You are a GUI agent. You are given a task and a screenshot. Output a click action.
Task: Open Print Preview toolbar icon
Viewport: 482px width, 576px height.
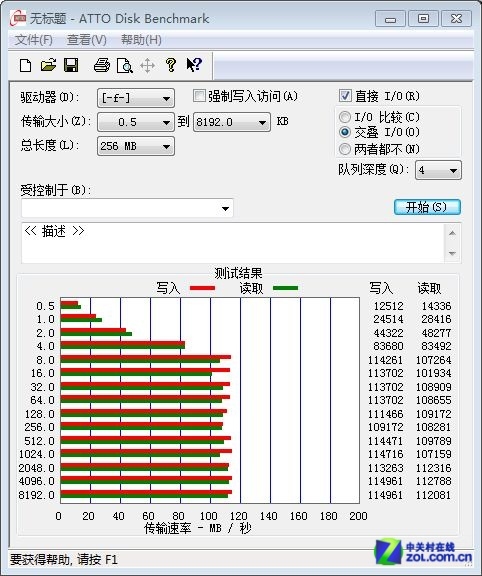pos(125,66)
